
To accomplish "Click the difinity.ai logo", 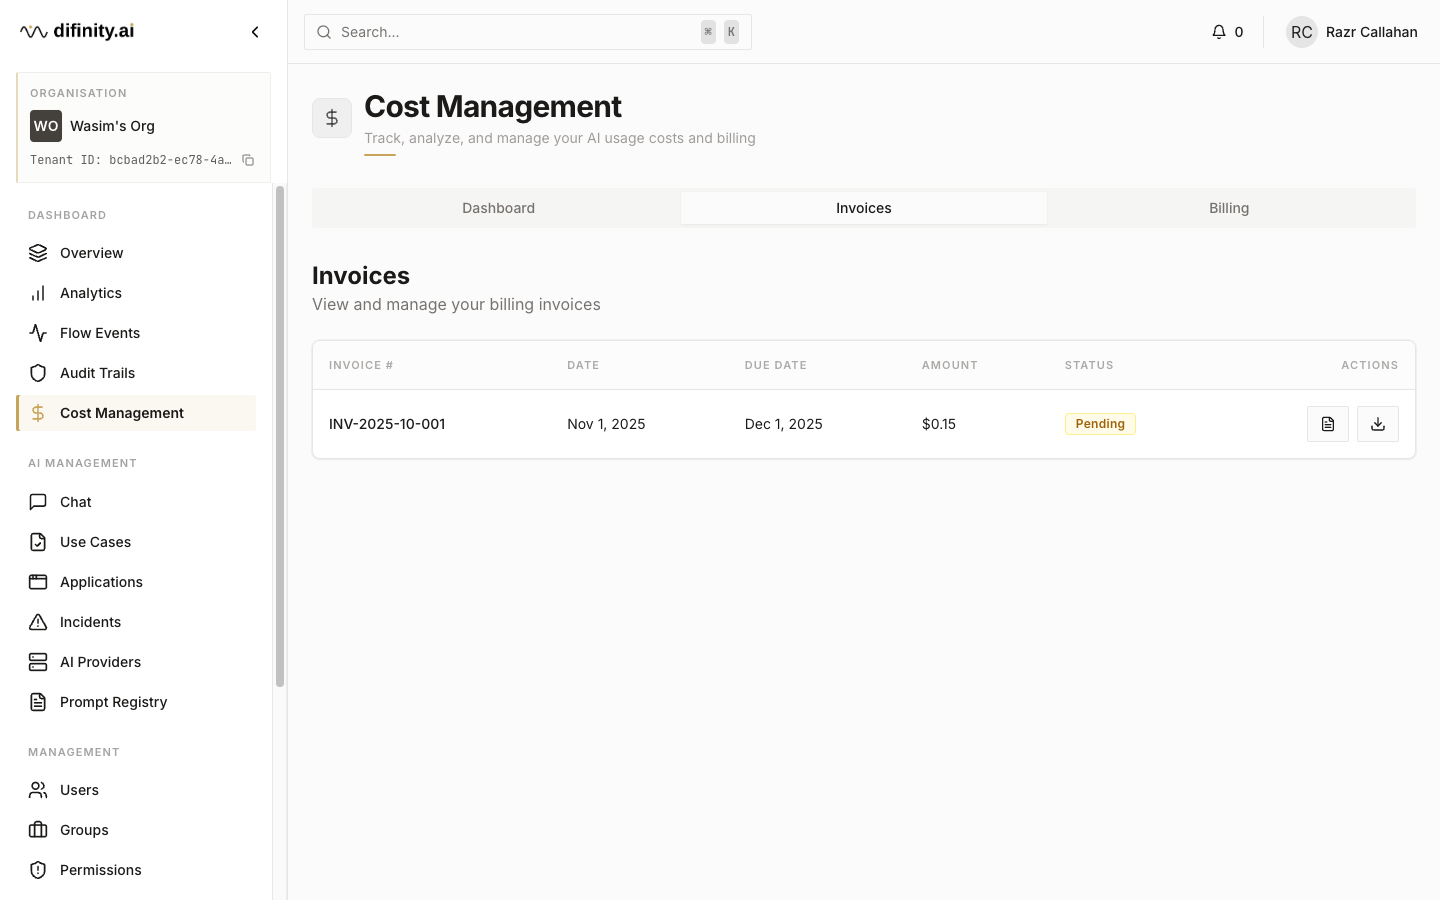I will tap(77, 31).
